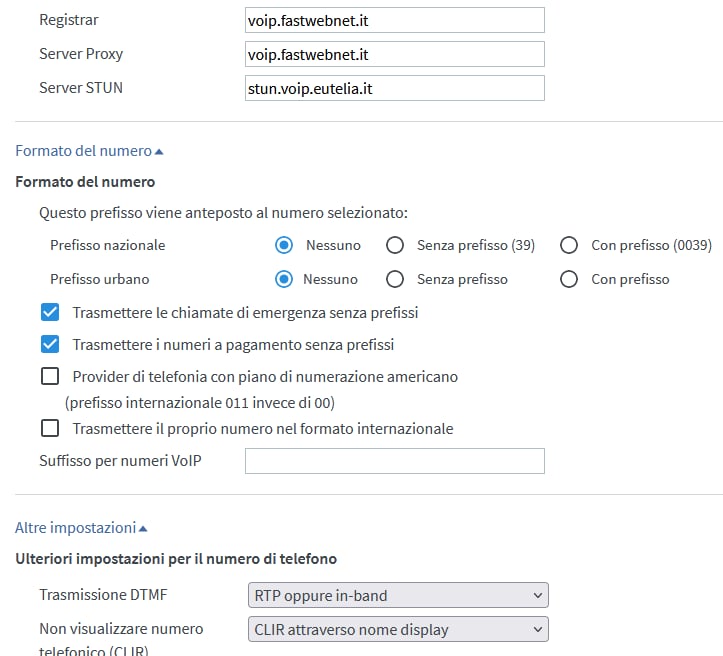Enable American numbering plan provider checkbox
The width and height of the screenshot is (723, 656).
[50, 376]
